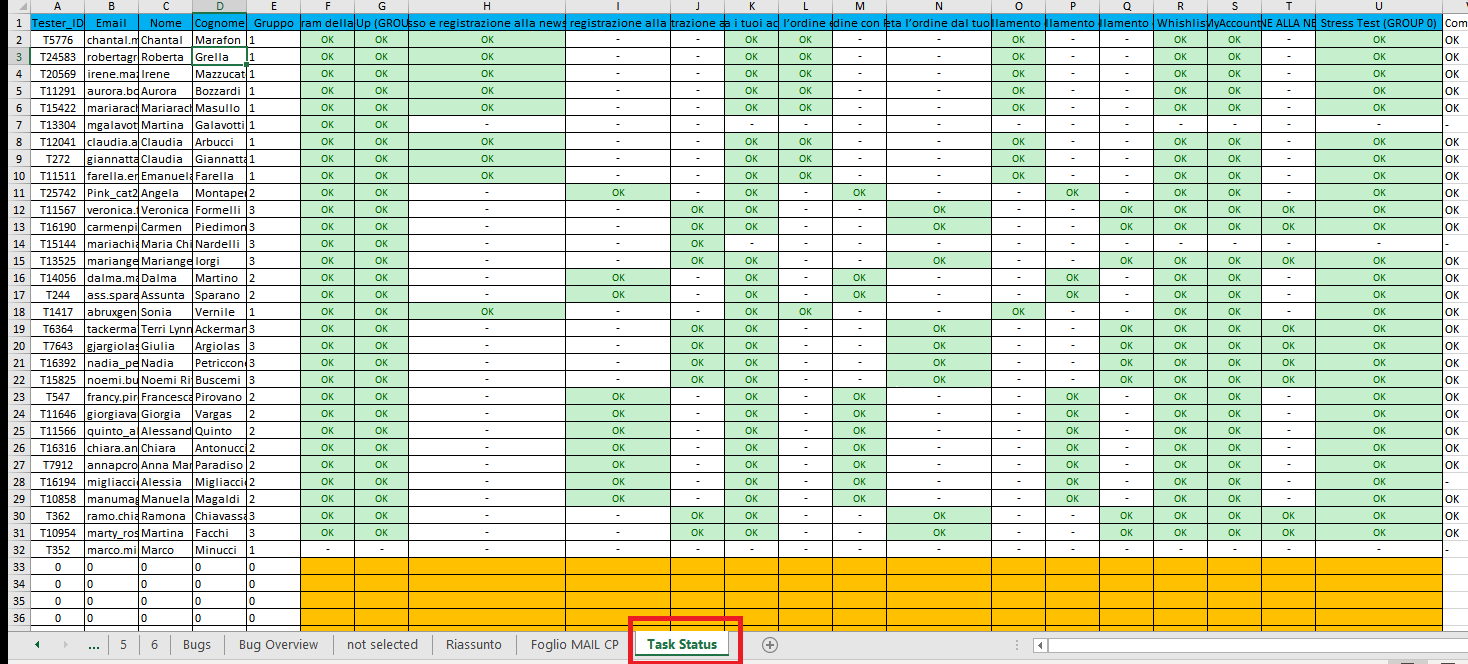The width and height of the screenshot is (1468, 664).
Task: Show hidden sheets via the ellipsis button
Action: (x=94, y=645)
